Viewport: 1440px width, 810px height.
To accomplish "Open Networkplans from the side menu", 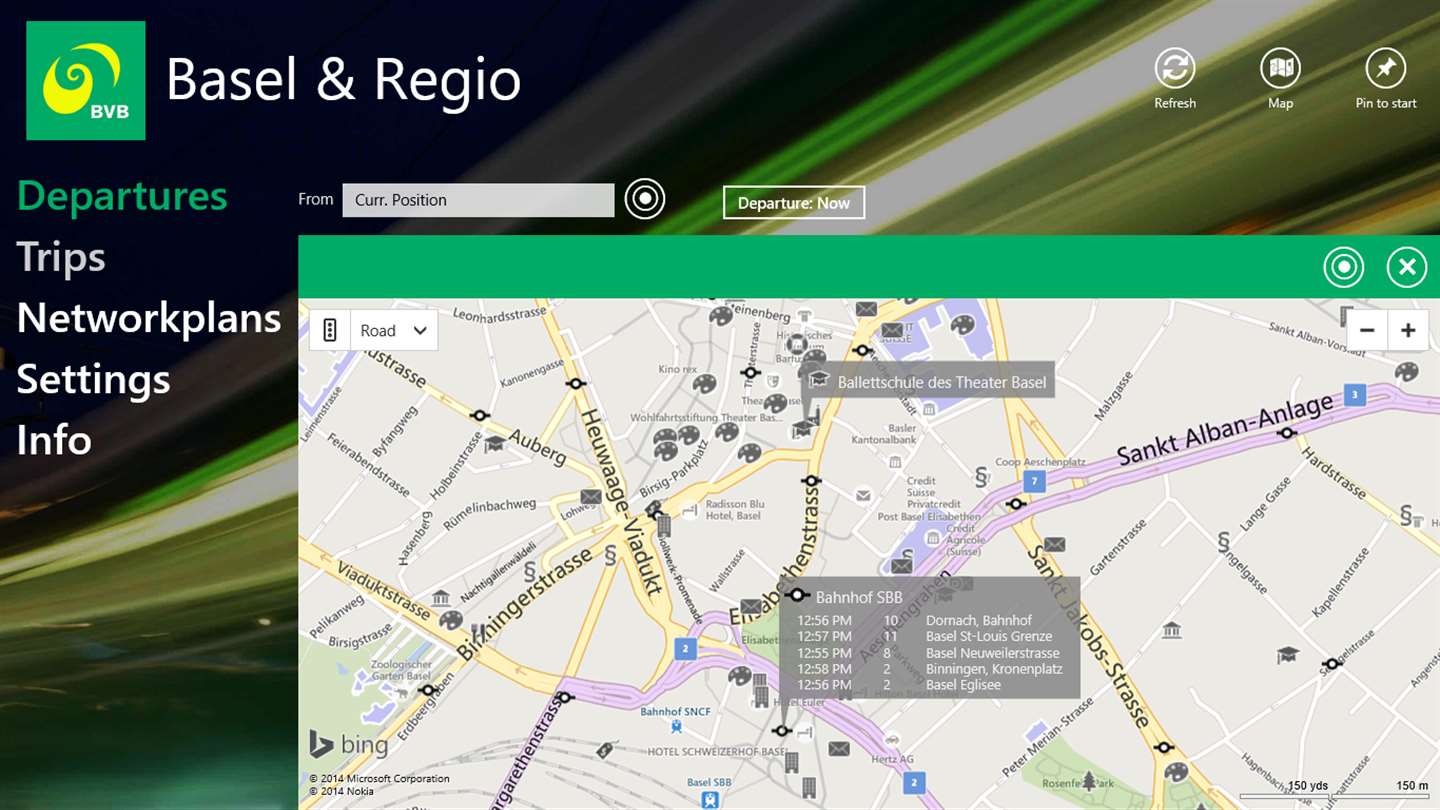I will (x=149, y=318).
